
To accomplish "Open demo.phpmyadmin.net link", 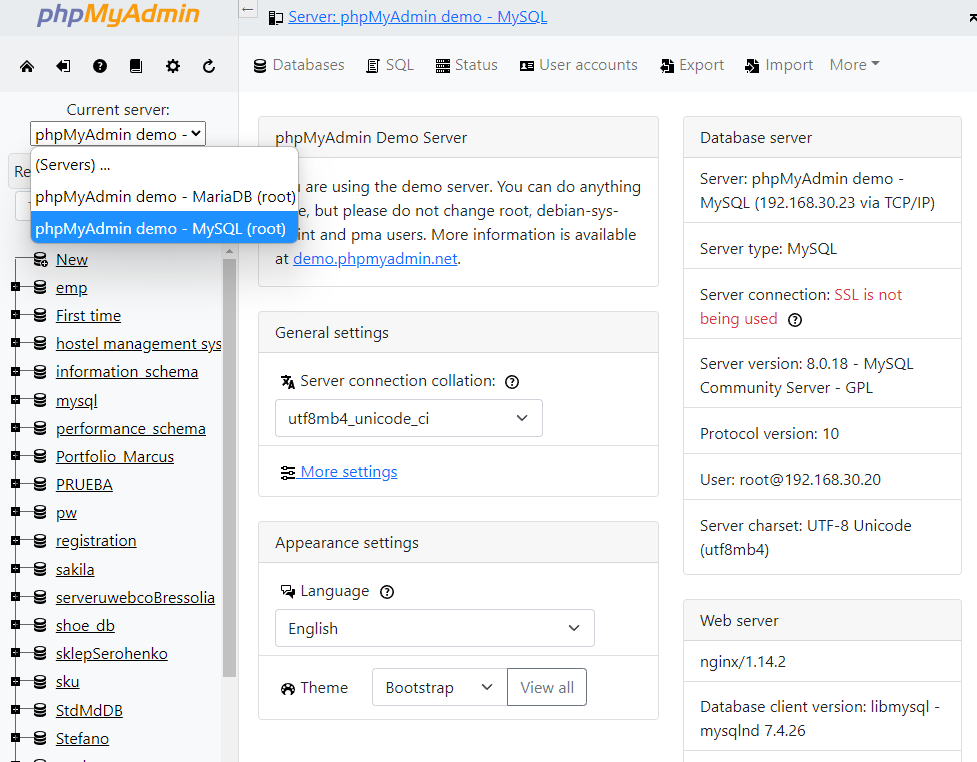I will click(x=375, y=259).
